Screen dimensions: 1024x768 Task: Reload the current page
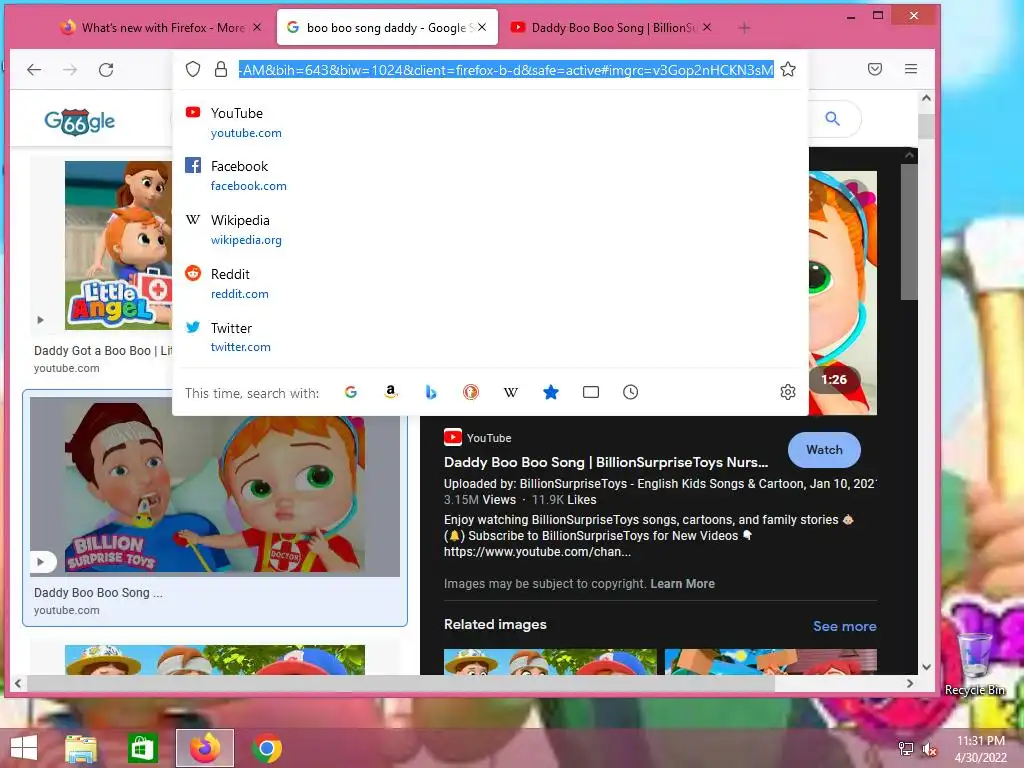coord(106,69)
